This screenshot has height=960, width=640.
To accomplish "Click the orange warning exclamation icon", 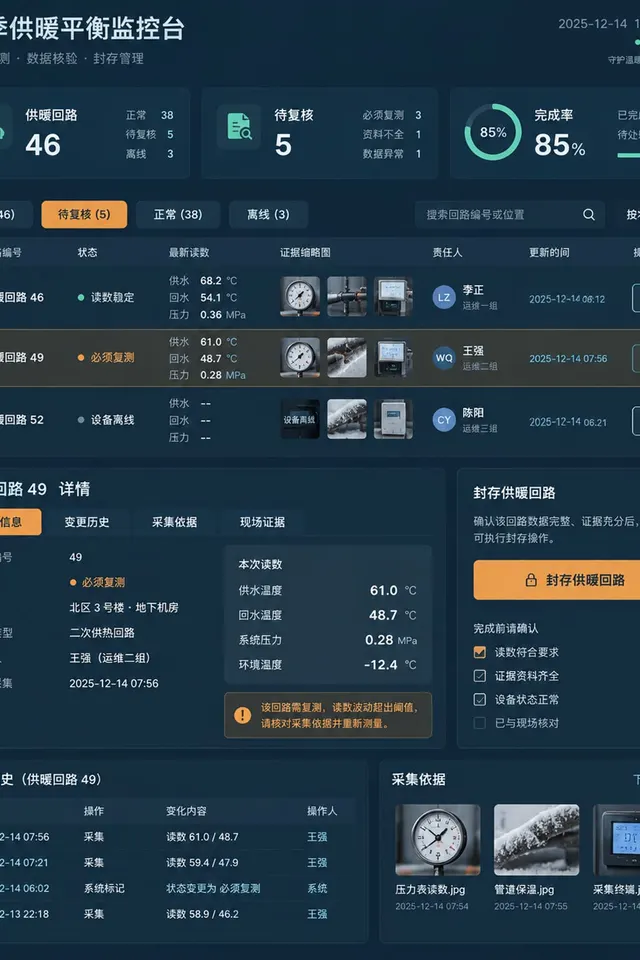I will 243,715.
